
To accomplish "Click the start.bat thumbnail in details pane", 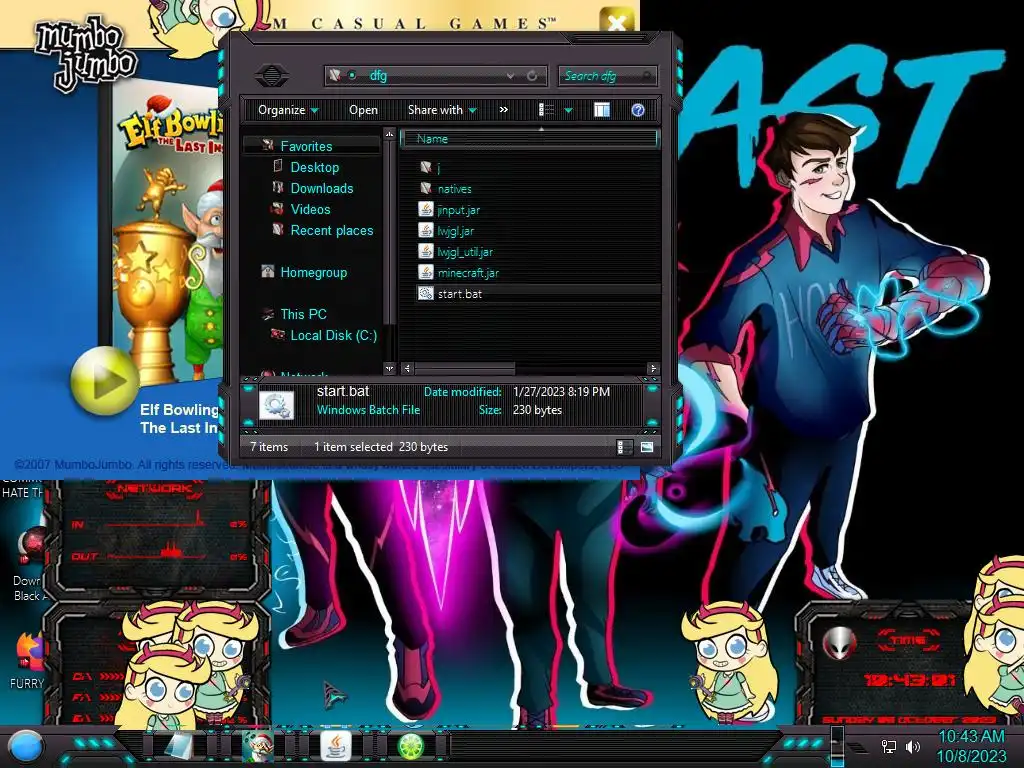I will [x=276, y=405].
